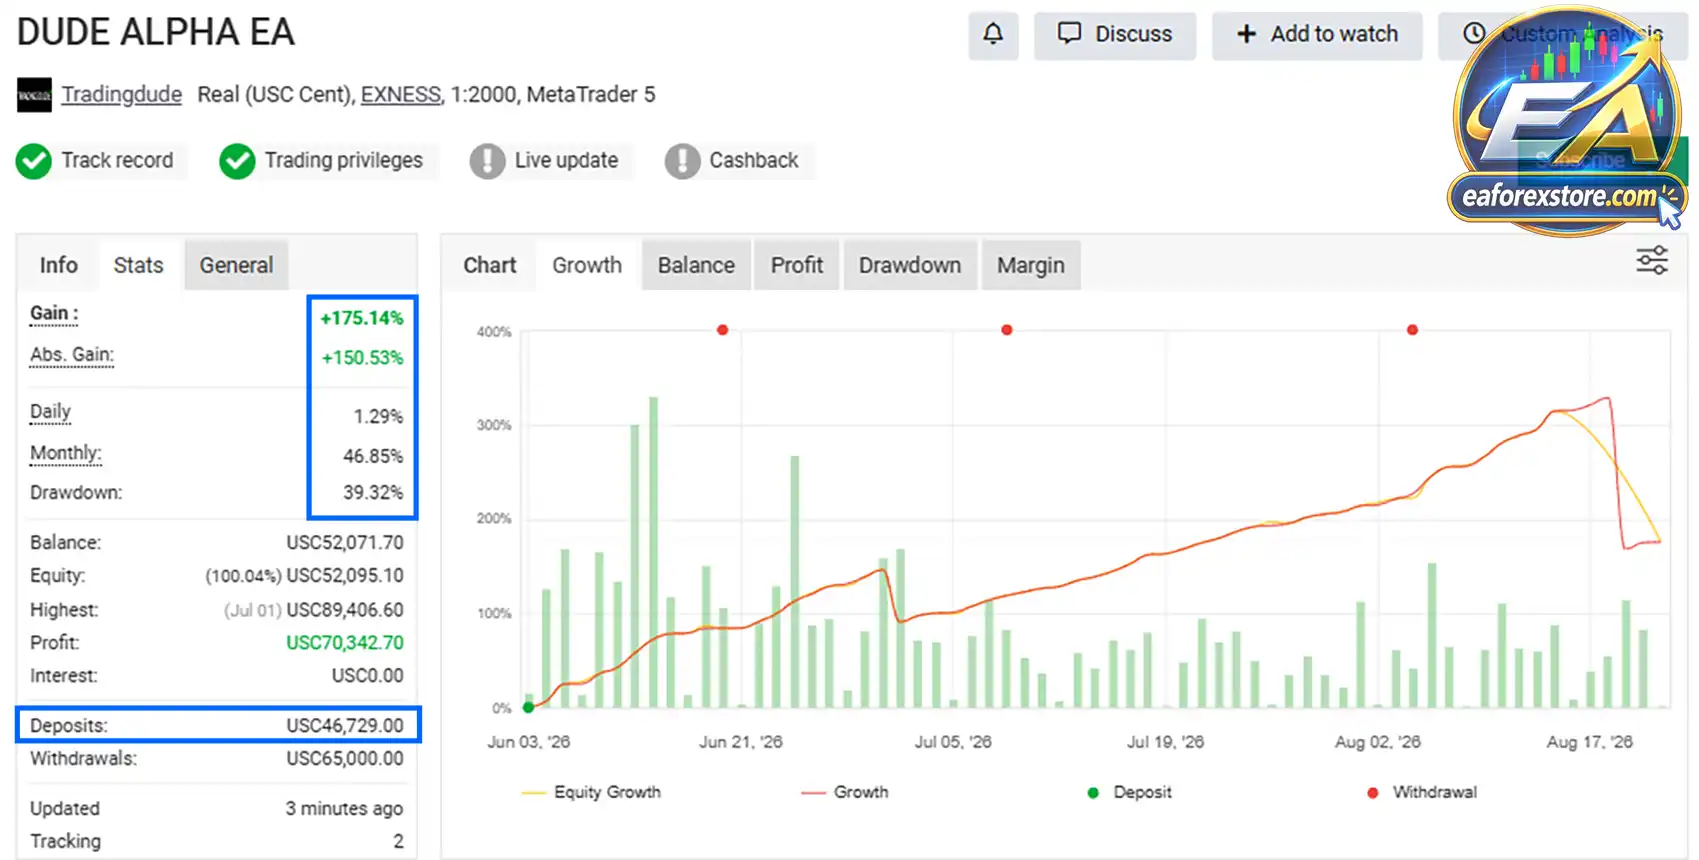Screen dimensions: 1699x860
Task: Click the notification bell icon
Action: (x=993, y=35)
